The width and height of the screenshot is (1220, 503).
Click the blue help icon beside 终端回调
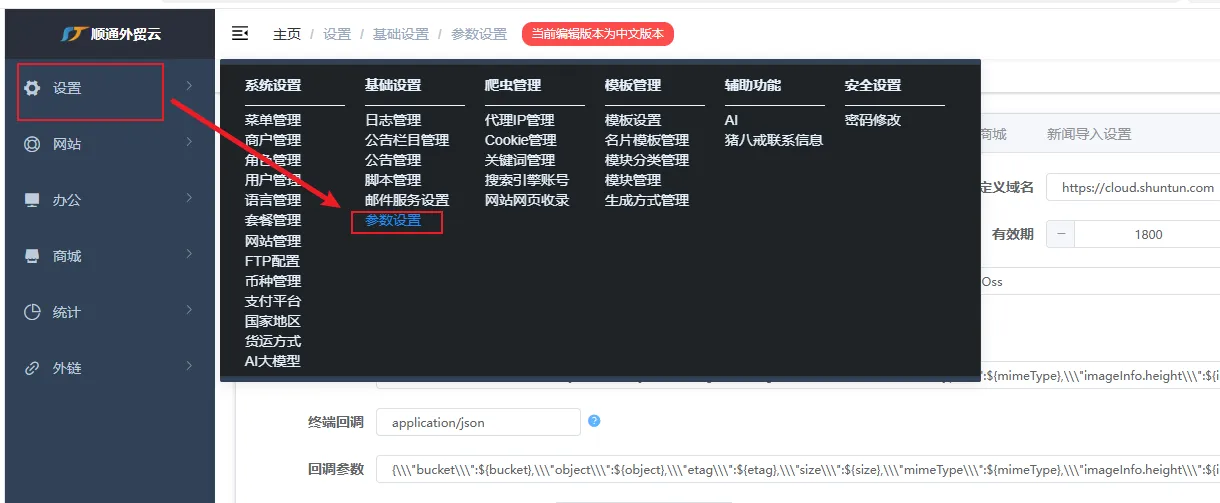(x=594, y=421)
